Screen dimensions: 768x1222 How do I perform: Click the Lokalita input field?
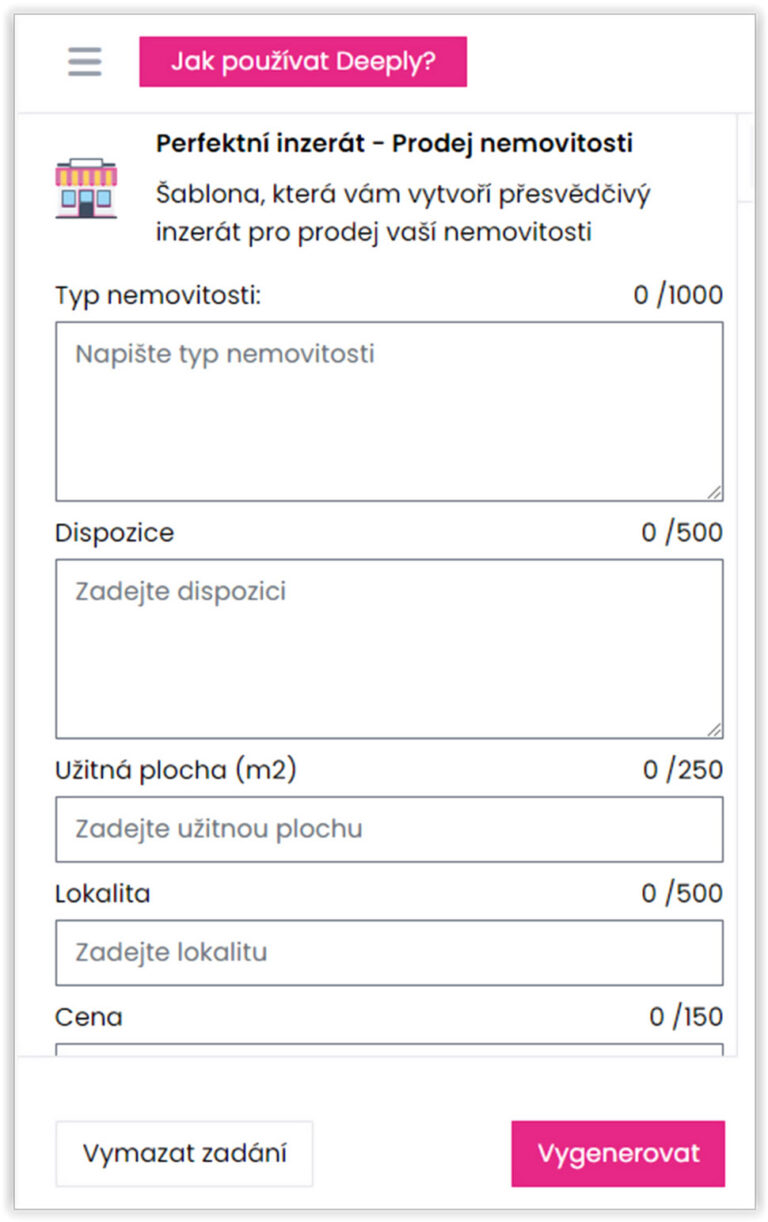[389, 952]
